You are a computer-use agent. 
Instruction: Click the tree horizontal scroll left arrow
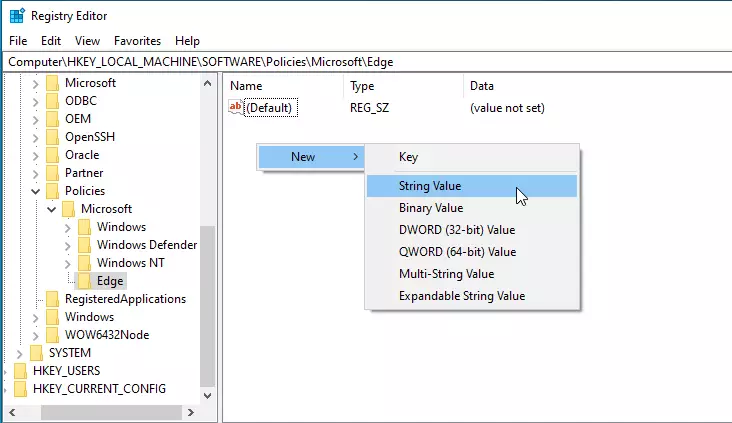[12, 413]
